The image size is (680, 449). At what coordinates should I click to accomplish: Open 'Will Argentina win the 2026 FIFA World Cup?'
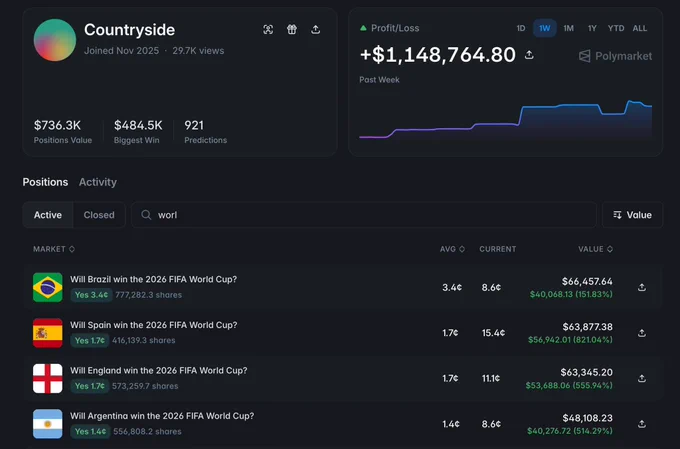[162, 416]
